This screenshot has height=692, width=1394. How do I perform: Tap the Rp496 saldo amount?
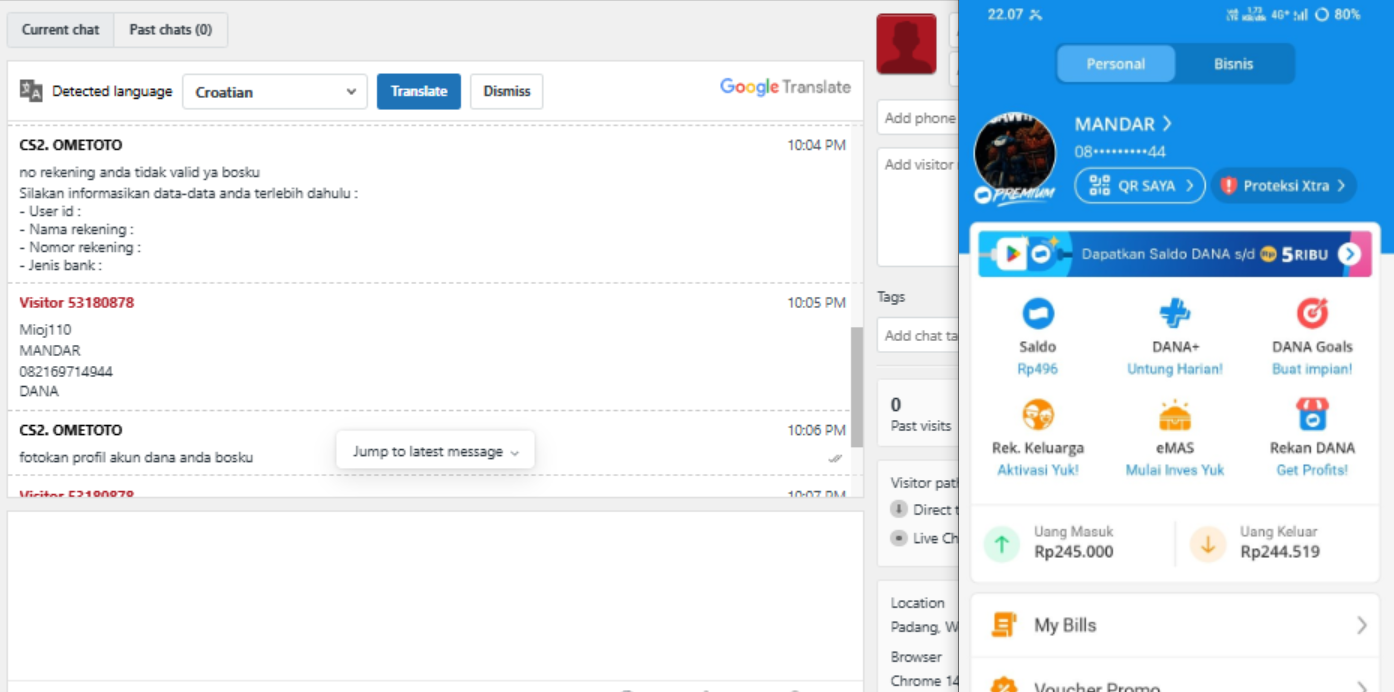coord(1038,369)
